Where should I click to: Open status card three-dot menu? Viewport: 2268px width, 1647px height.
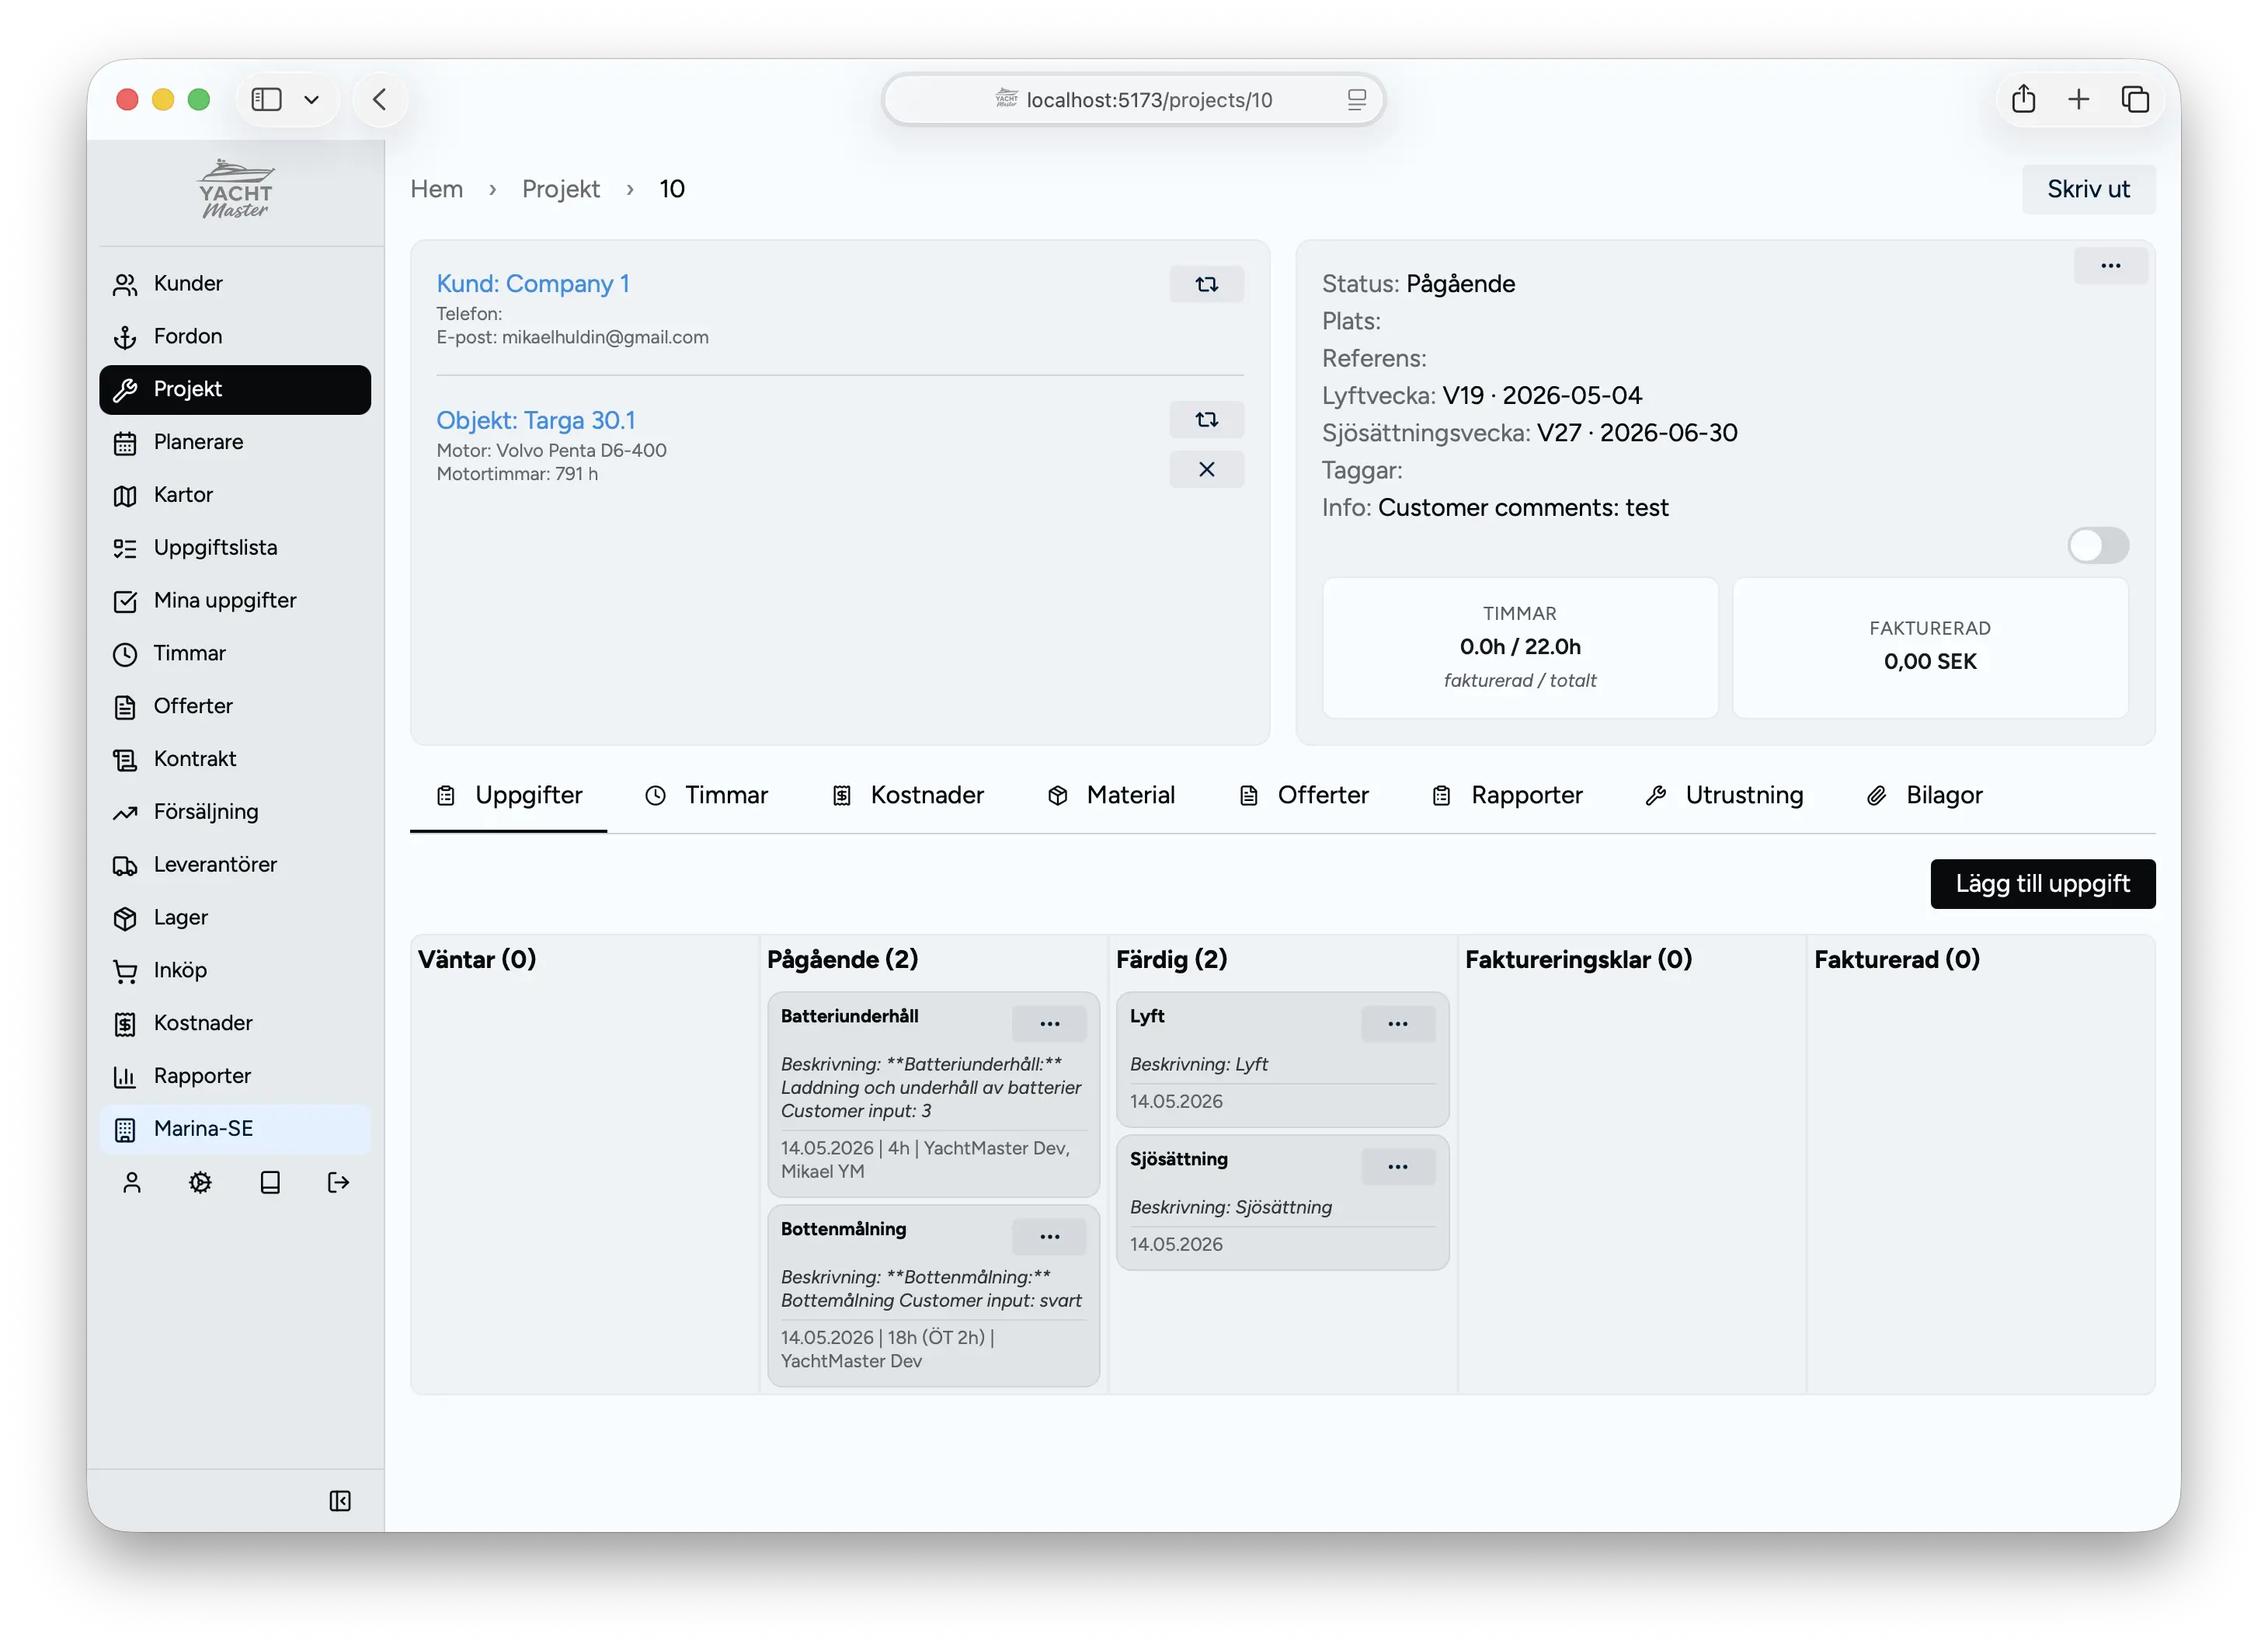pyautogui.click(x=2110, y=266)
